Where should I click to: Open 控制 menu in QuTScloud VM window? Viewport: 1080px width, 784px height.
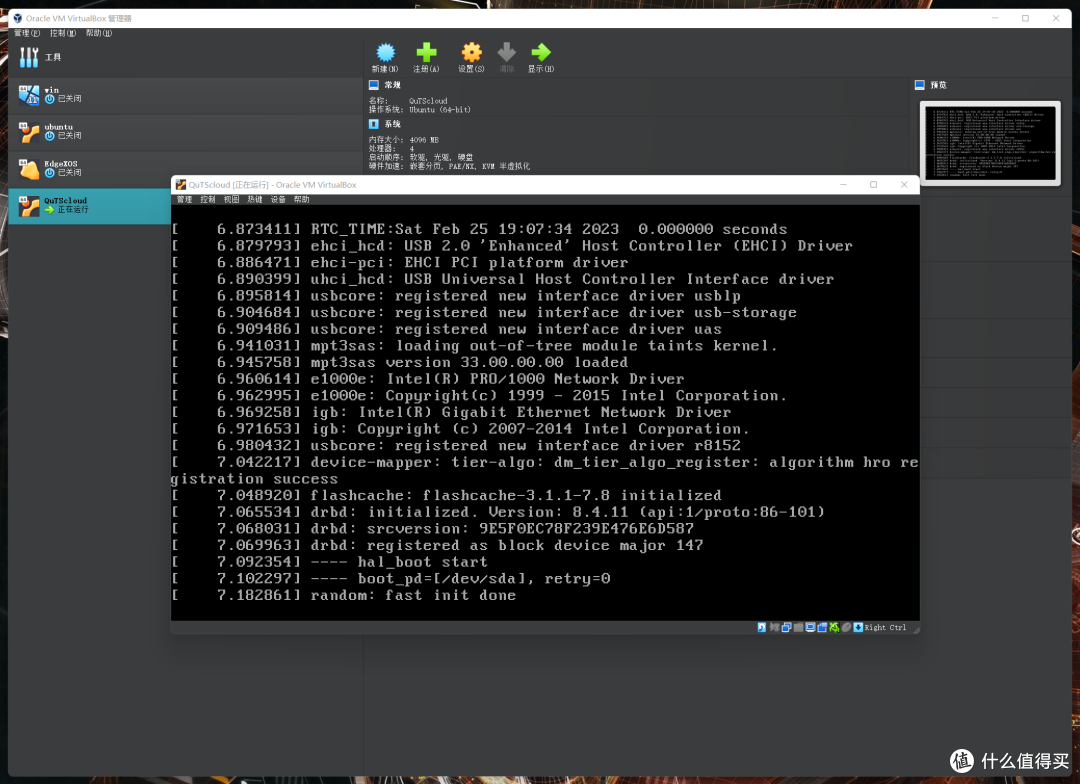pos(208,199)
